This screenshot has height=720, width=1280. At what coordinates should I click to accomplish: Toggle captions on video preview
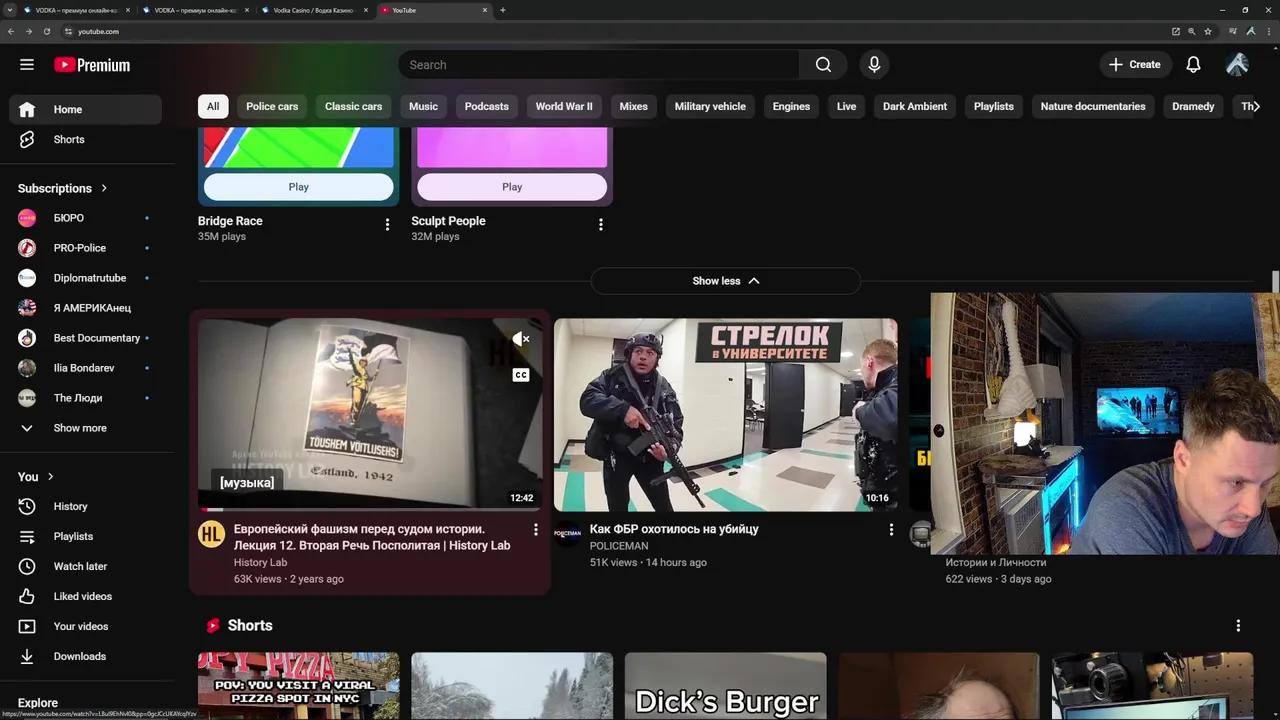coord(521,375)
